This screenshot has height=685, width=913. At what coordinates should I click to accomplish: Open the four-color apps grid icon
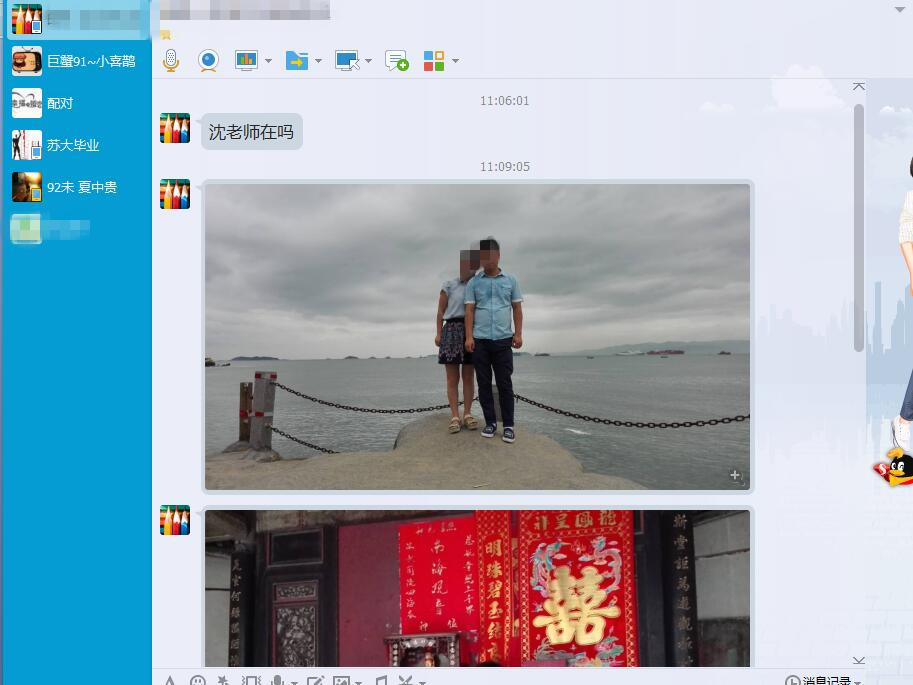434,61
